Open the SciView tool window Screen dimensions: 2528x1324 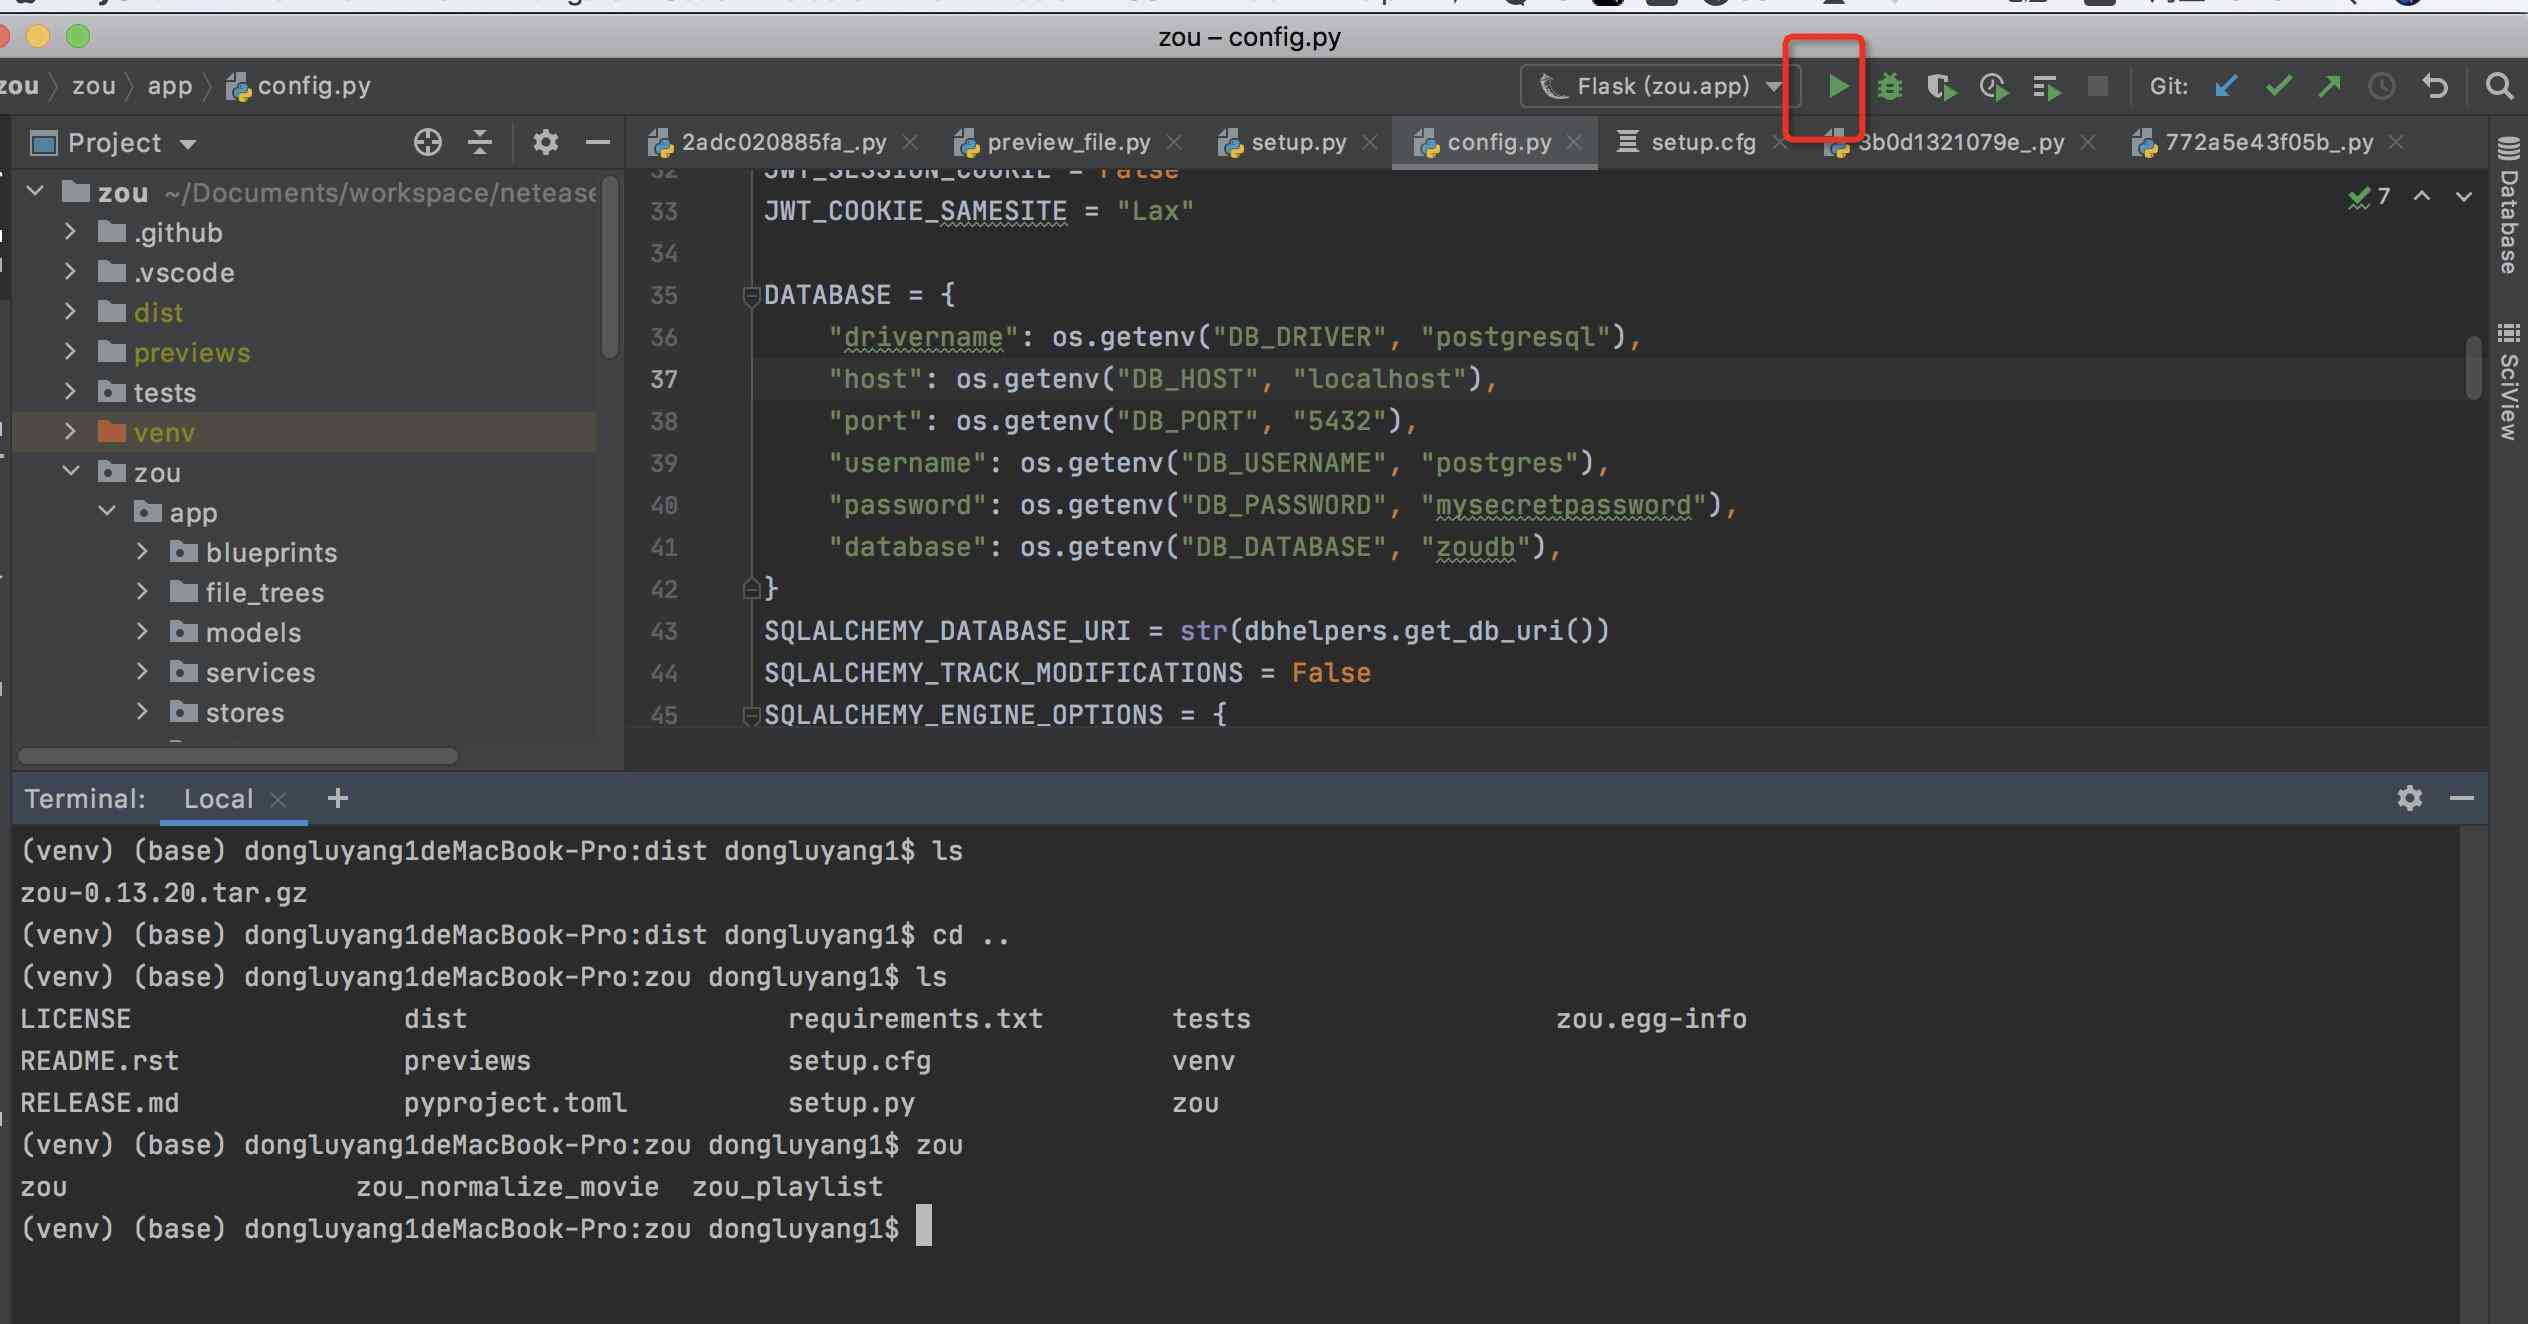click(2508, 381)
